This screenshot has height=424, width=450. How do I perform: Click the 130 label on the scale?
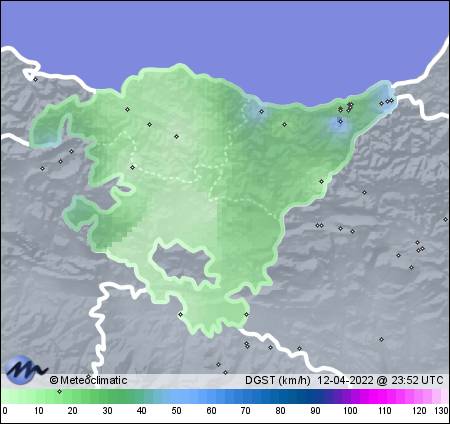pos(441,411)
